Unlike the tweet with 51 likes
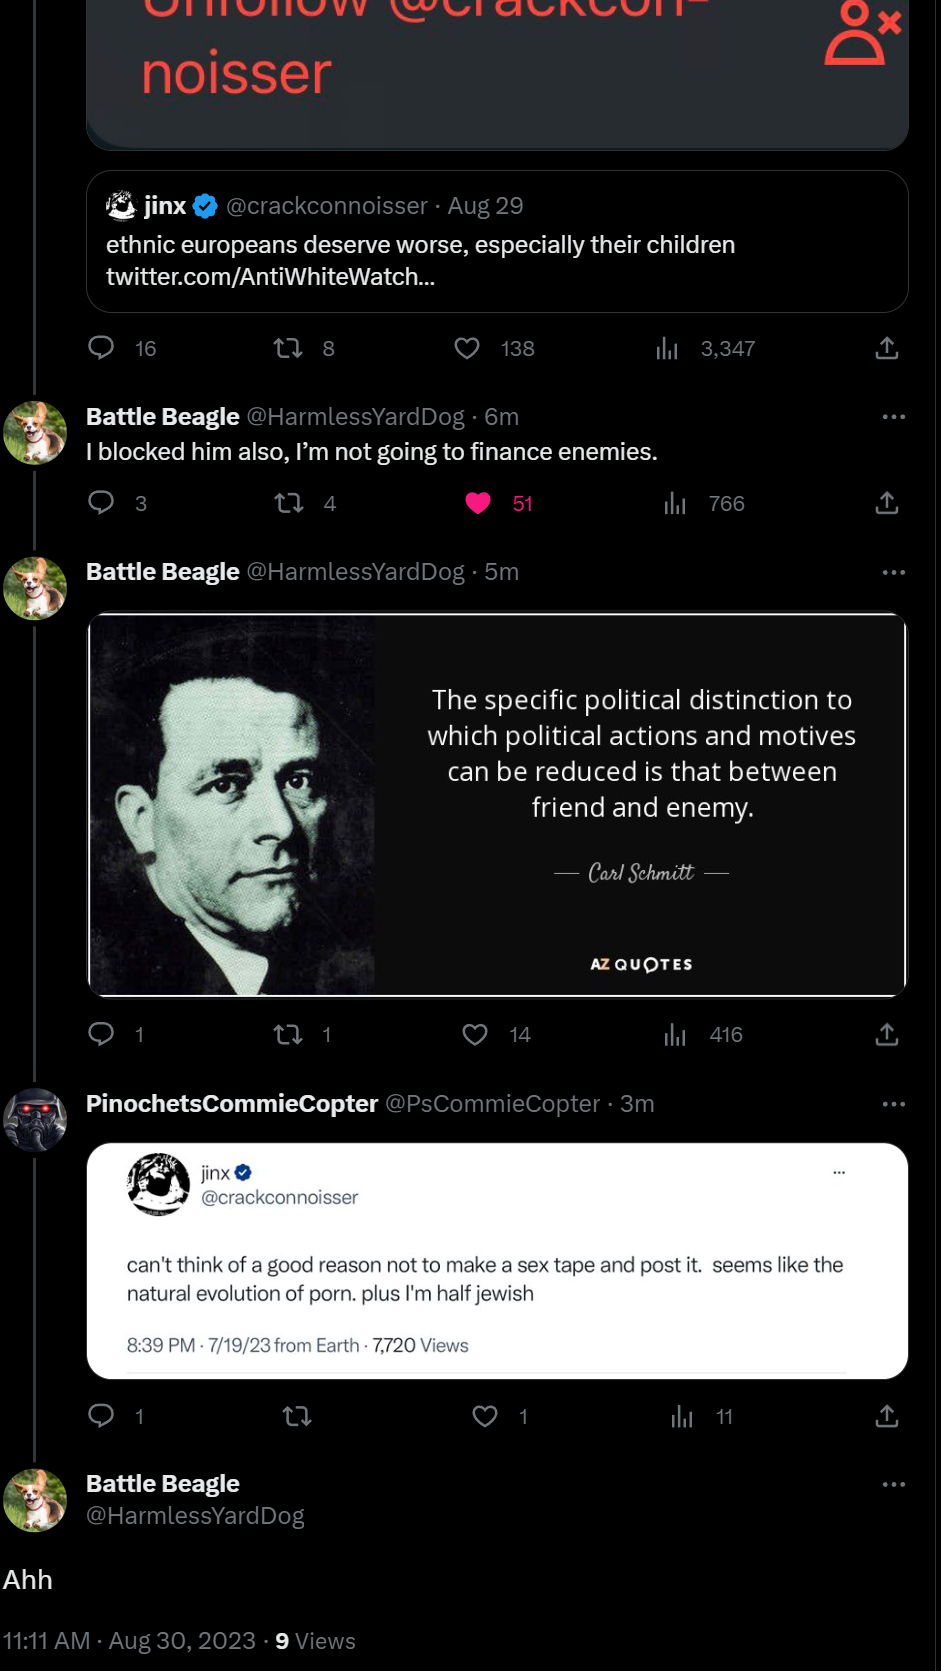This screenshot has height=1671, width=941. [x=478, y=503]
